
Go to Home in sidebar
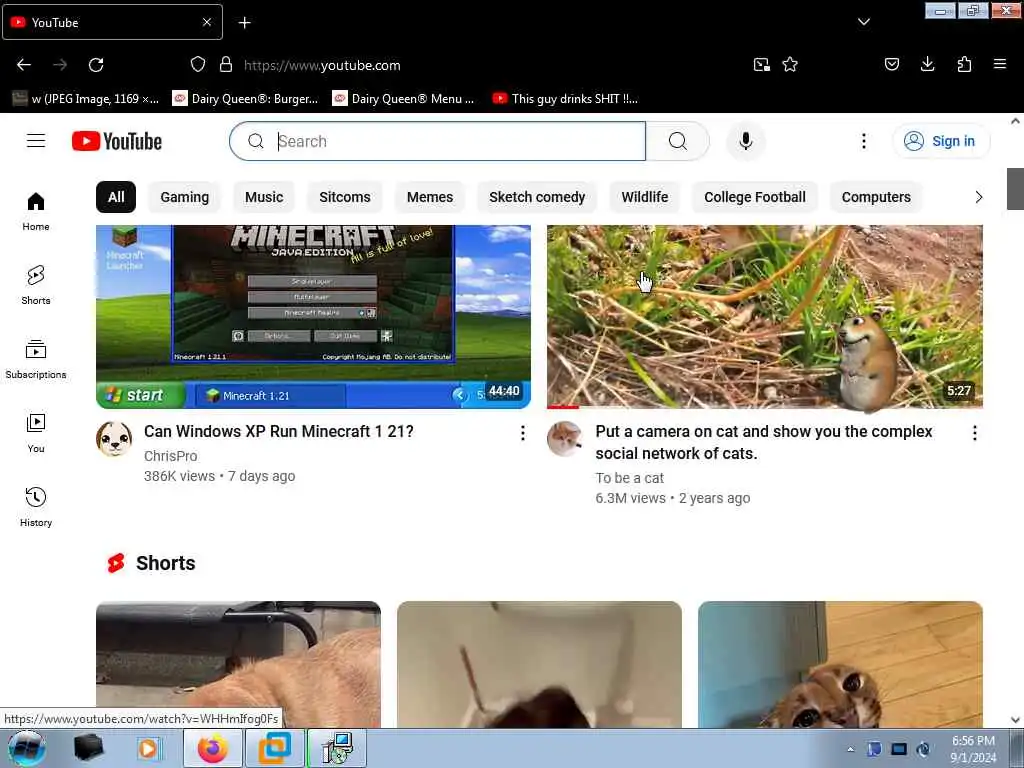click(36, 212)
